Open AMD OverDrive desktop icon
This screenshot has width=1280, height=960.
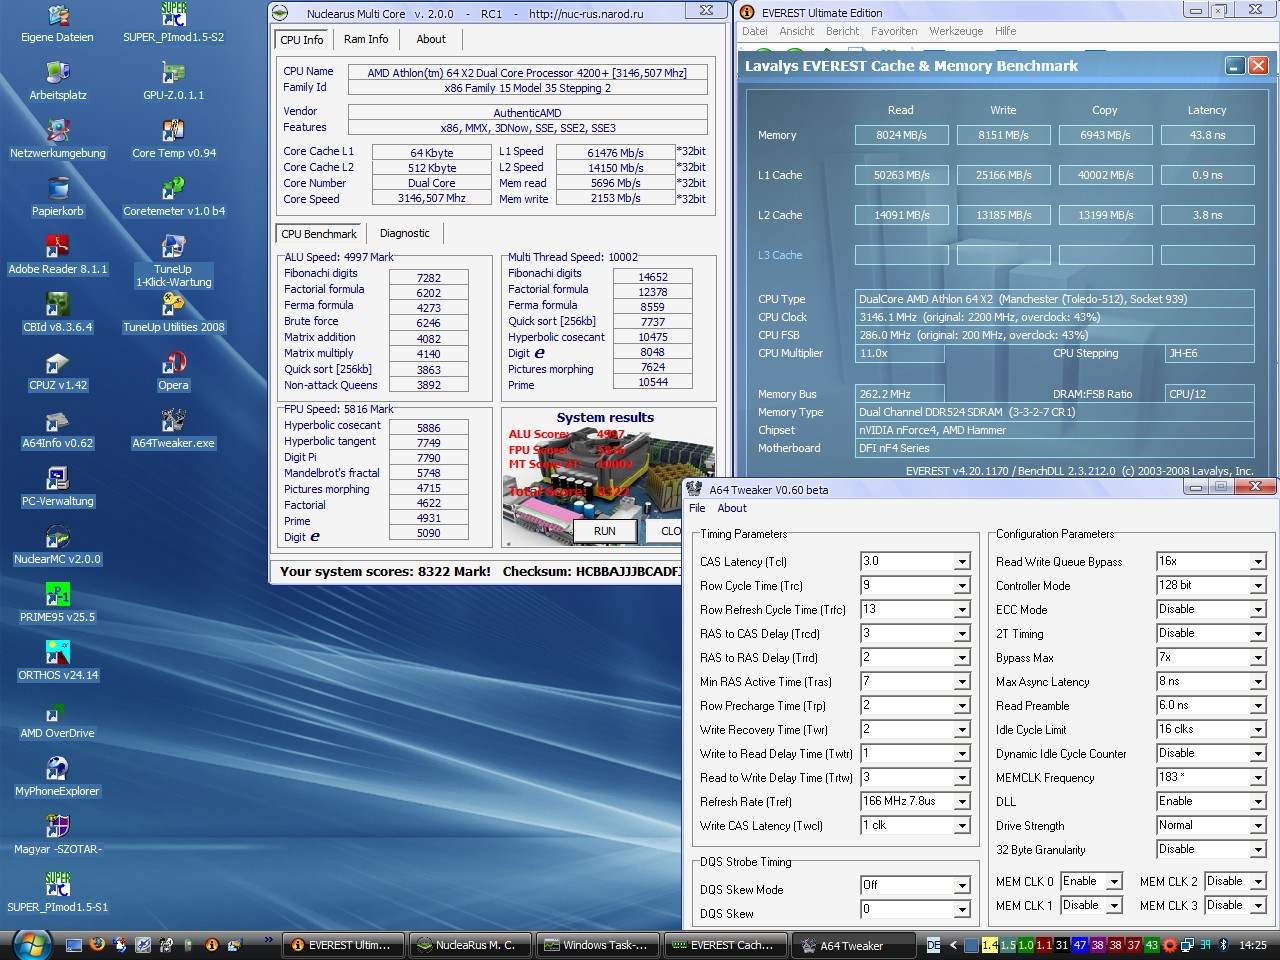pyautogui.click(x=57, y=720)
